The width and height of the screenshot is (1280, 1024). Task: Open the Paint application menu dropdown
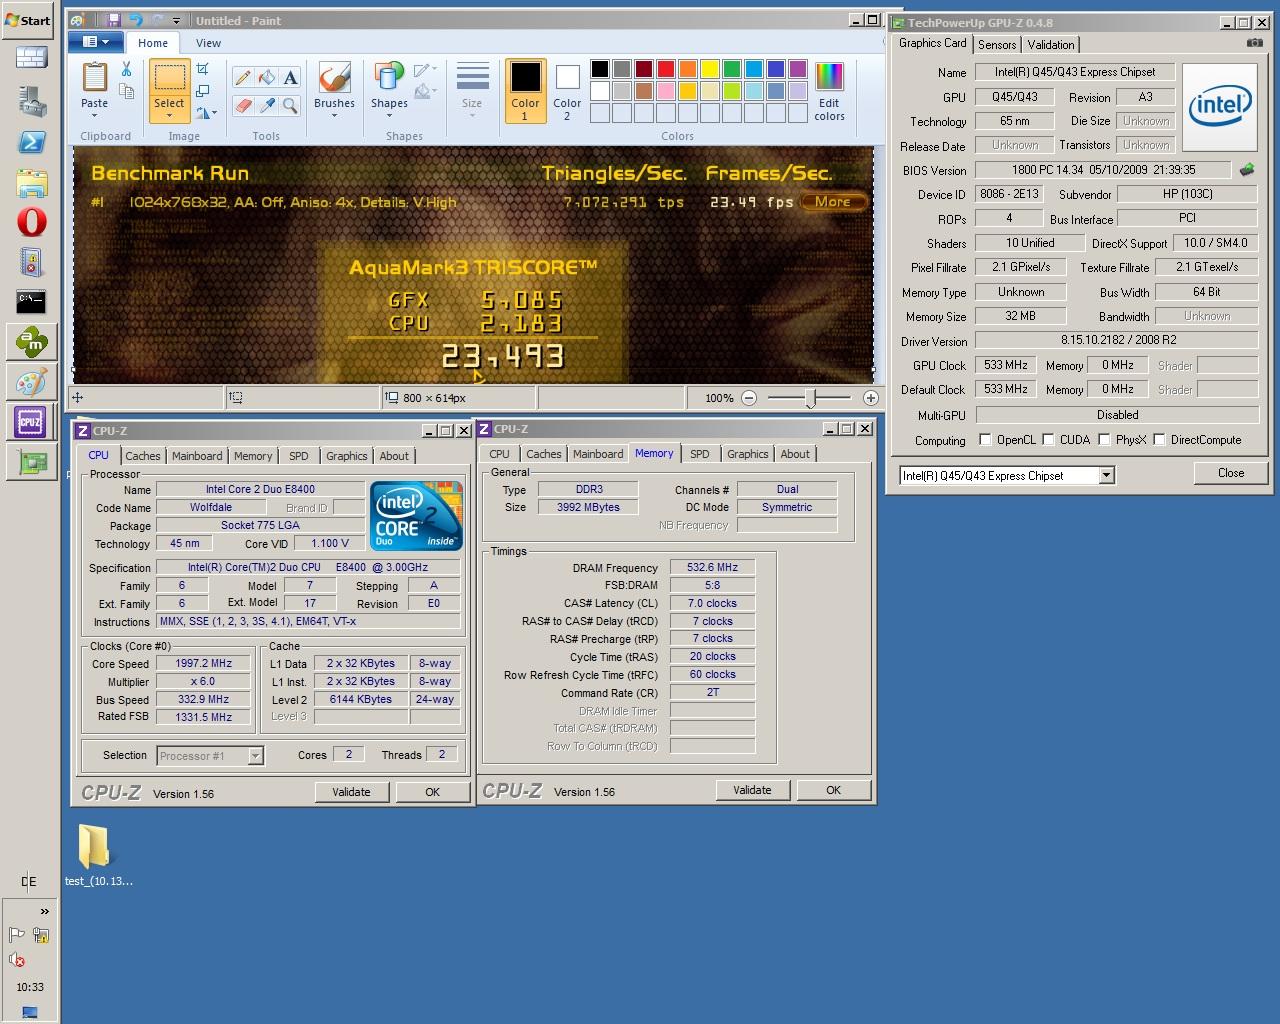click(96, 42)
